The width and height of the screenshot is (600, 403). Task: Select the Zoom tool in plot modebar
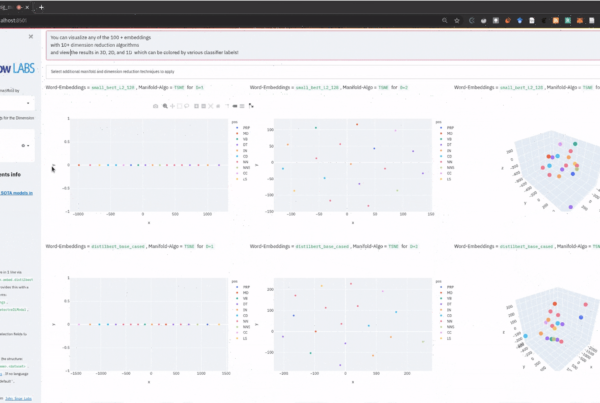(165, 106)
